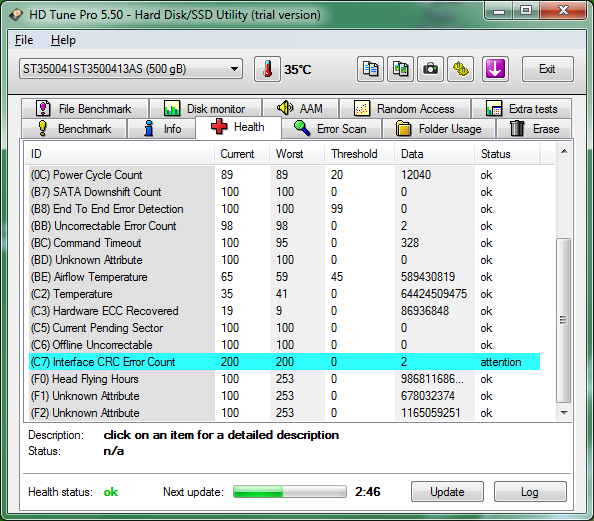Sort by the Current column header

[x=242, y=154]
